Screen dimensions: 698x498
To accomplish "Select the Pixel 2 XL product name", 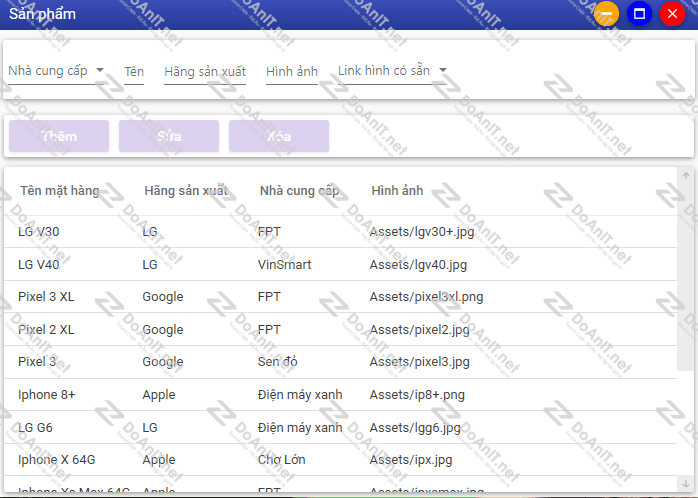I will coord(46,330).
